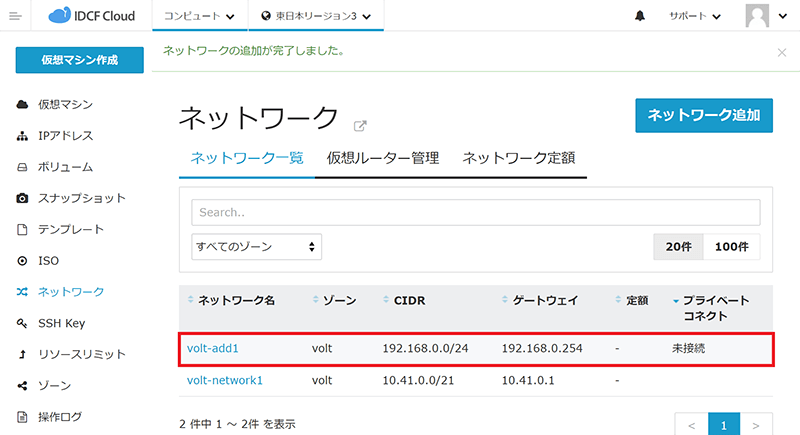
Task: Click the Search input field
Action: (475, 212)
